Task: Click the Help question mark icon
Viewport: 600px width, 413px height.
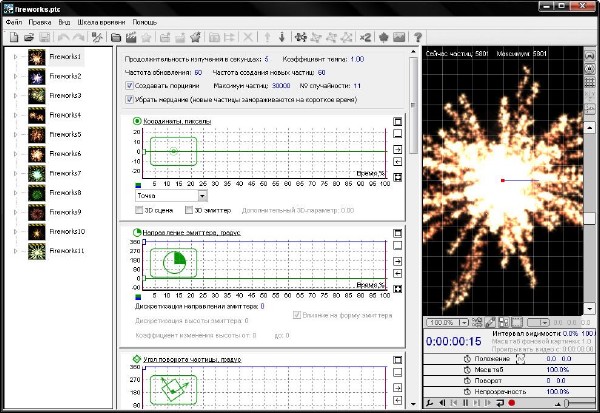Action: 417,37
